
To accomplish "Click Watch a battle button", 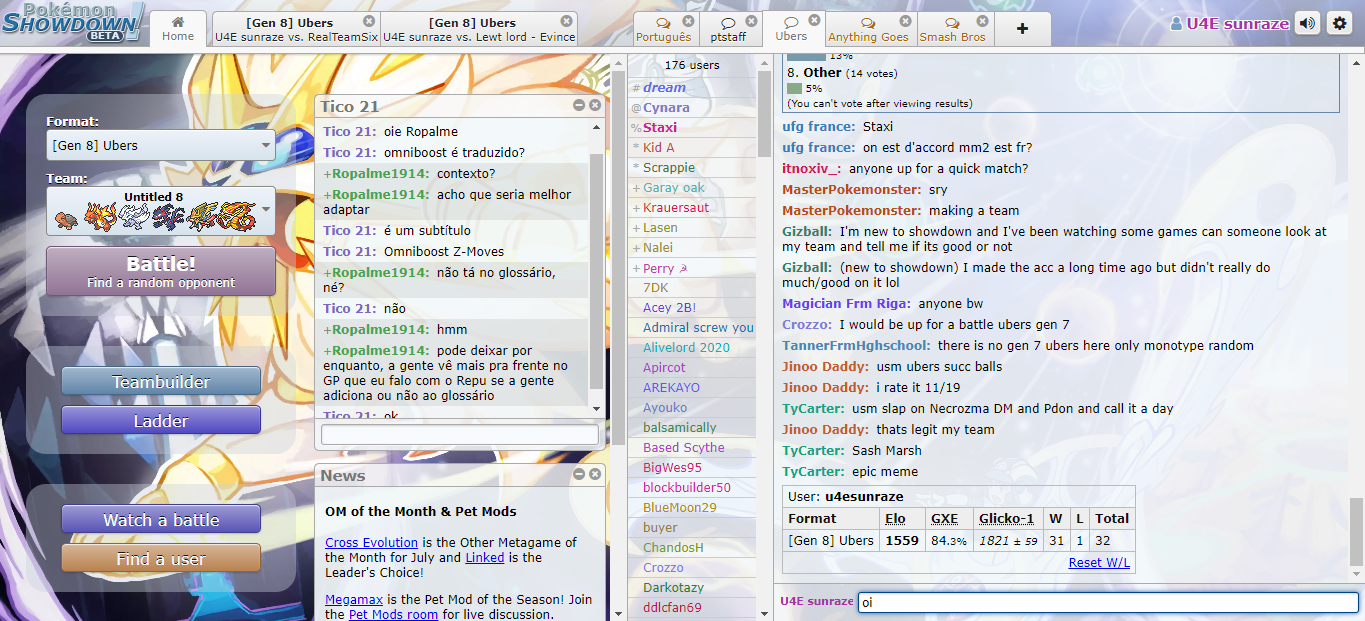I will pyautogui.click(x=161, y=520).
